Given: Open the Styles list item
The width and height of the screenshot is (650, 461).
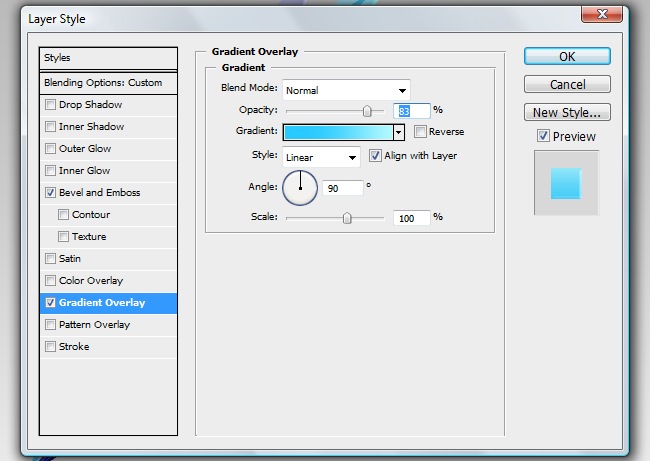Looking at the screenshot, I should point(109,58).
